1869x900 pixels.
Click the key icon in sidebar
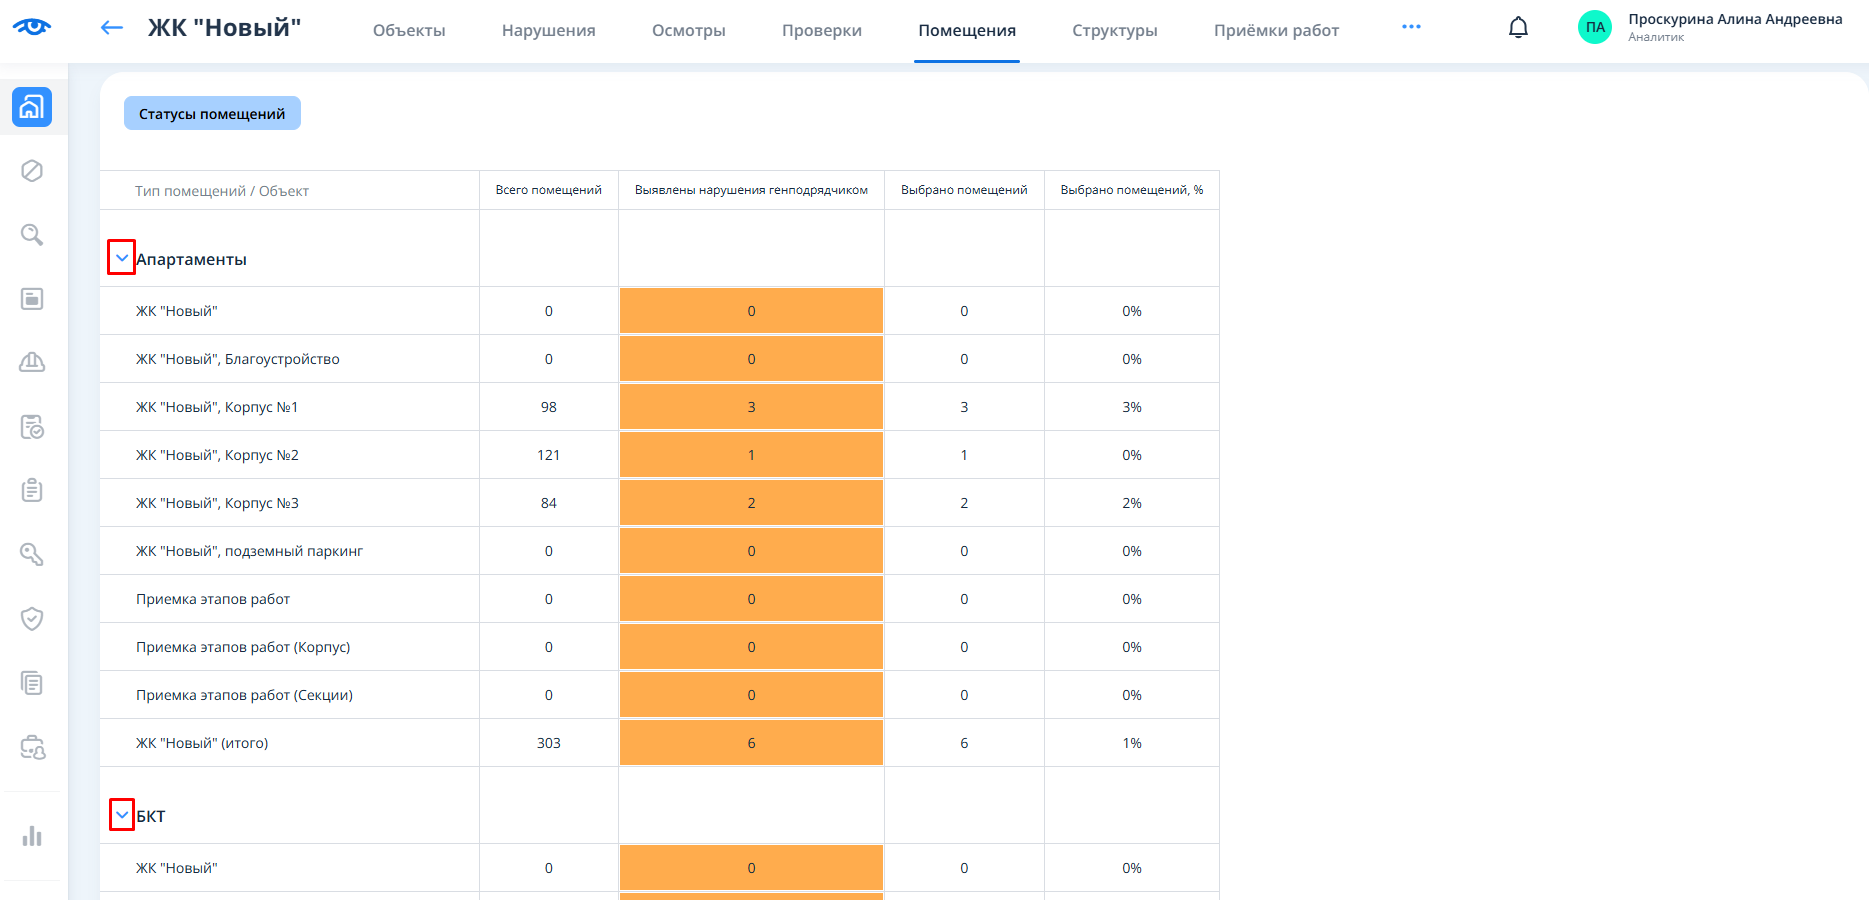coord(32,554)
